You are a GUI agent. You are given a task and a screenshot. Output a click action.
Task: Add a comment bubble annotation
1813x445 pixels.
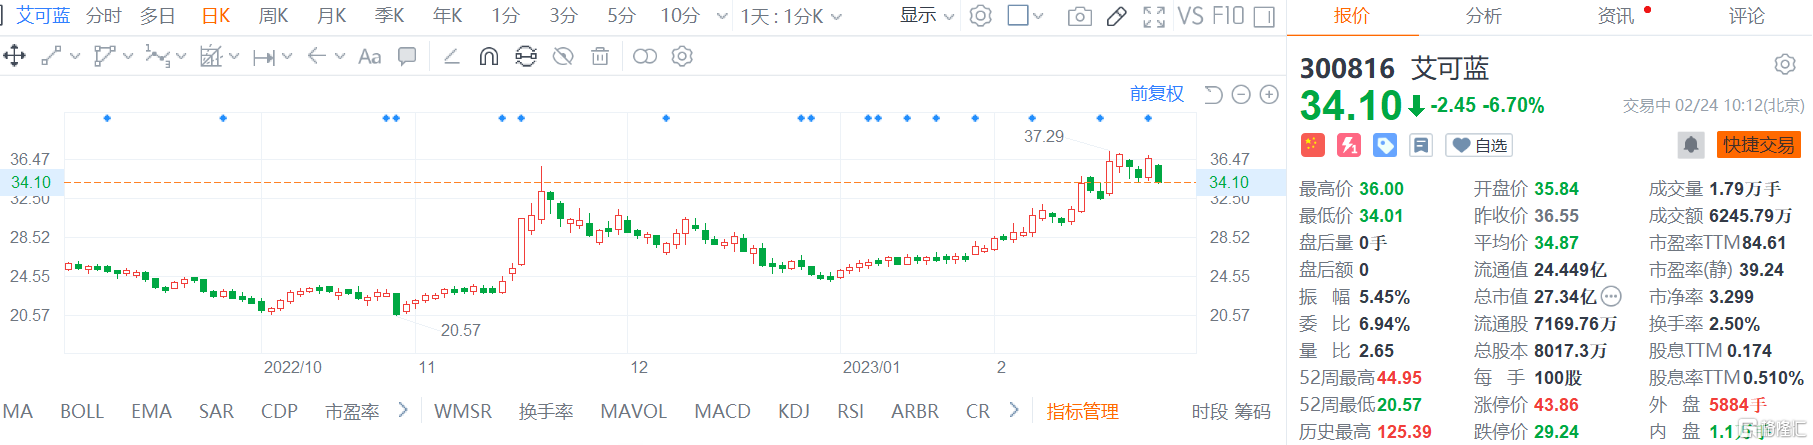point(407,56)
